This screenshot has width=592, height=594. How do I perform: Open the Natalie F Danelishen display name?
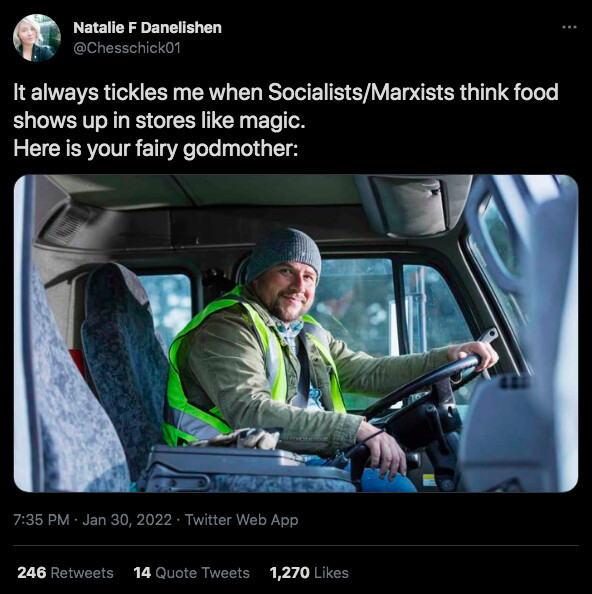tap(147, 28)
